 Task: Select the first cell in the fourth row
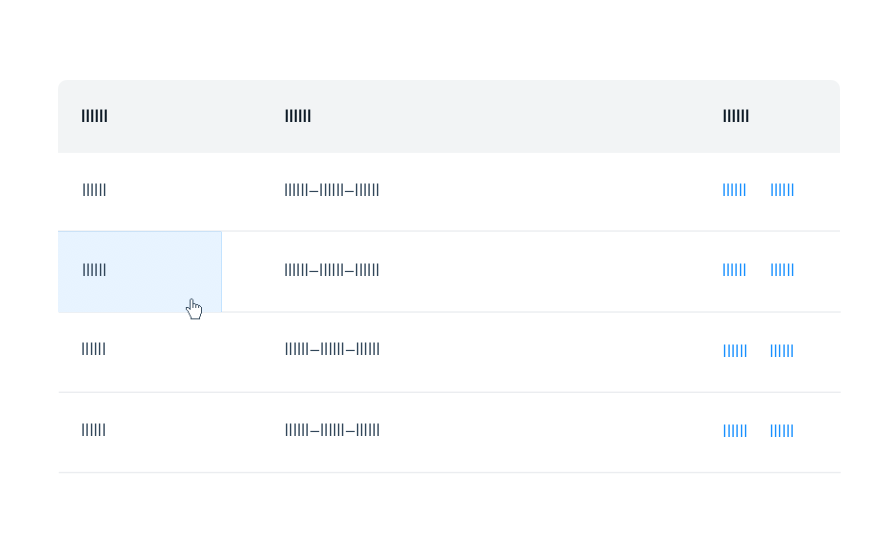click(94, 430)
